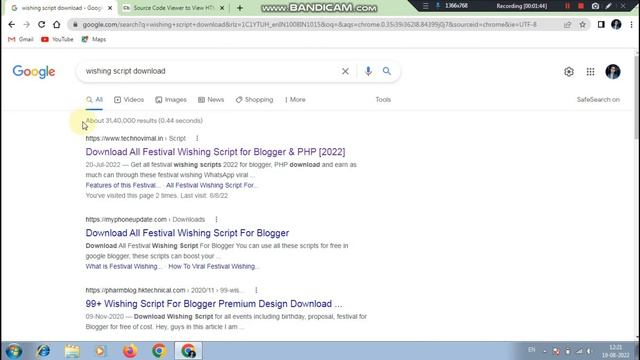Viewport: 640px width, 360px height.
Task: Open SafeSearch on settings
Action: [x=598, y=100]
